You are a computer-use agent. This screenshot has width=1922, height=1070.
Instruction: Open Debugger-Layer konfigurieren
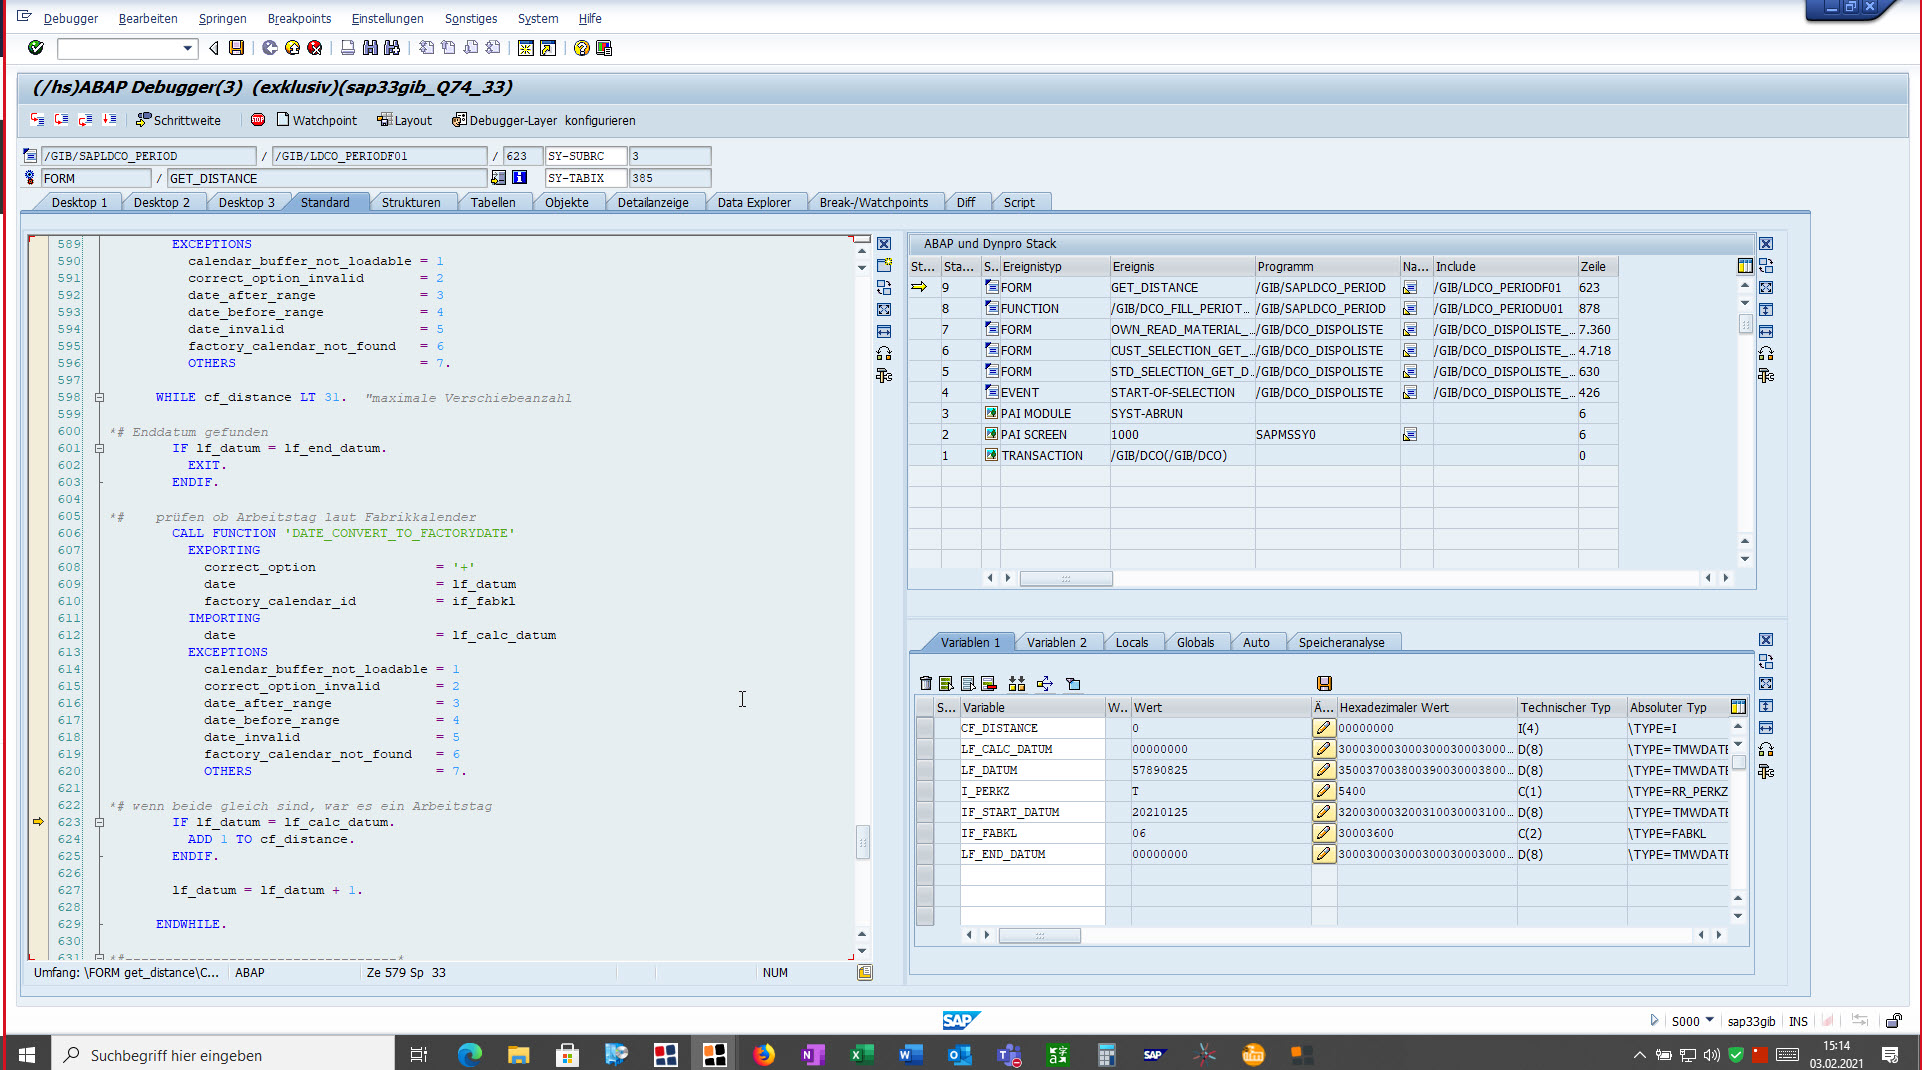tap(543, 120)
